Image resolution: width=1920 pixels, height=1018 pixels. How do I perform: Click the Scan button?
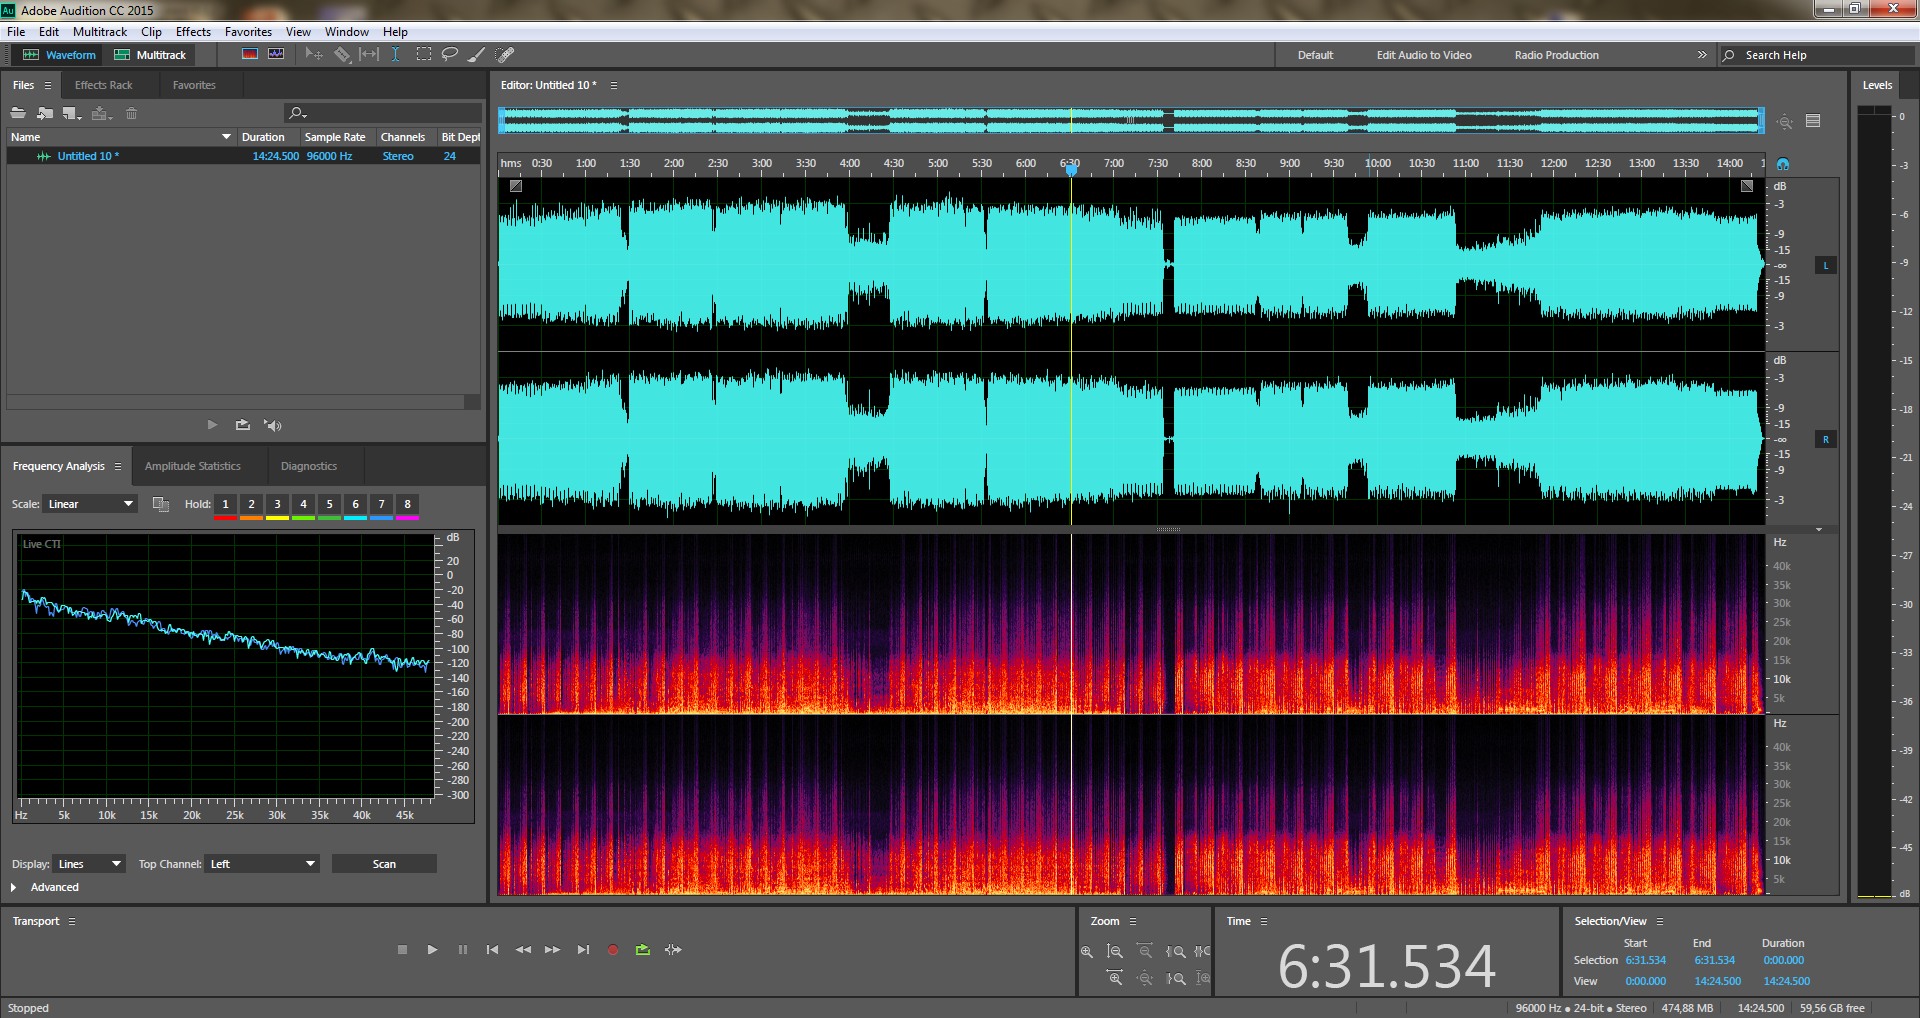384,864
